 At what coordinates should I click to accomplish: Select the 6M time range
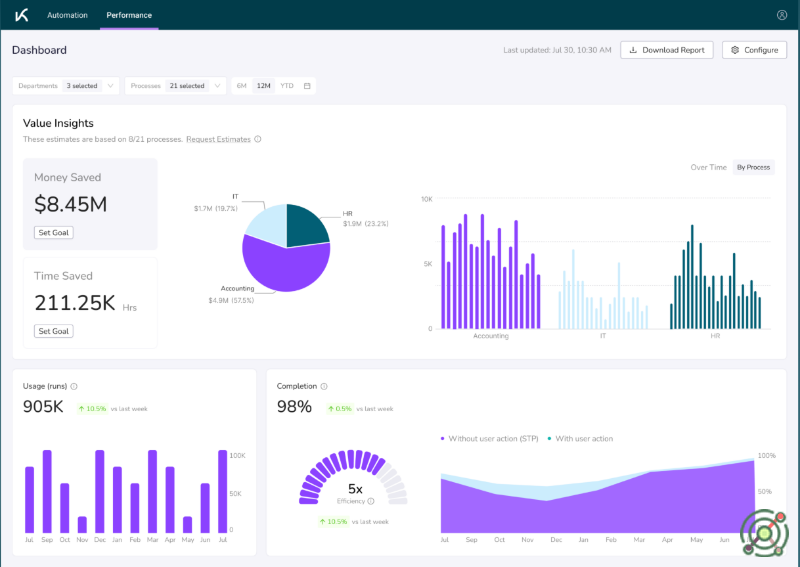pos(241,86)
